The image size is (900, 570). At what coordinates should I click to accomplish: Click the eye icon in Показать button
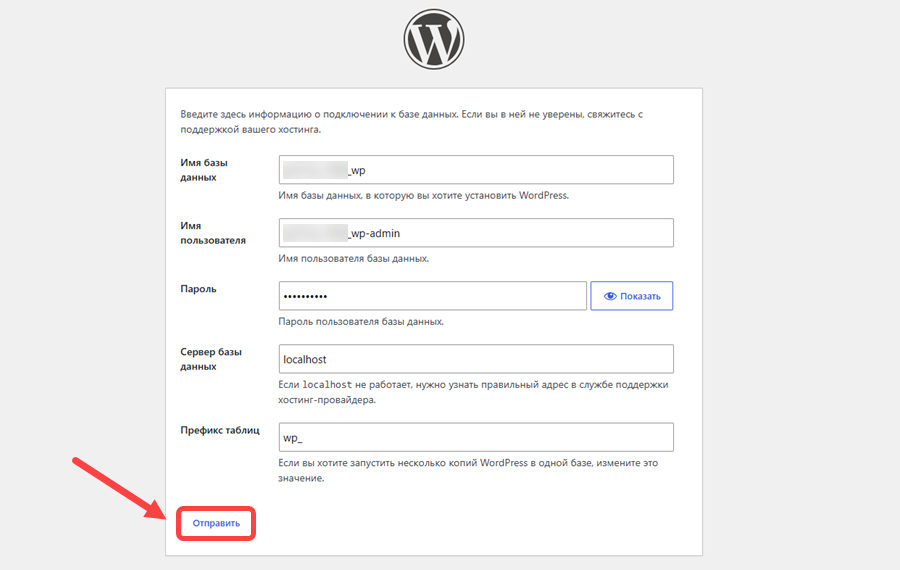(610, 296)
